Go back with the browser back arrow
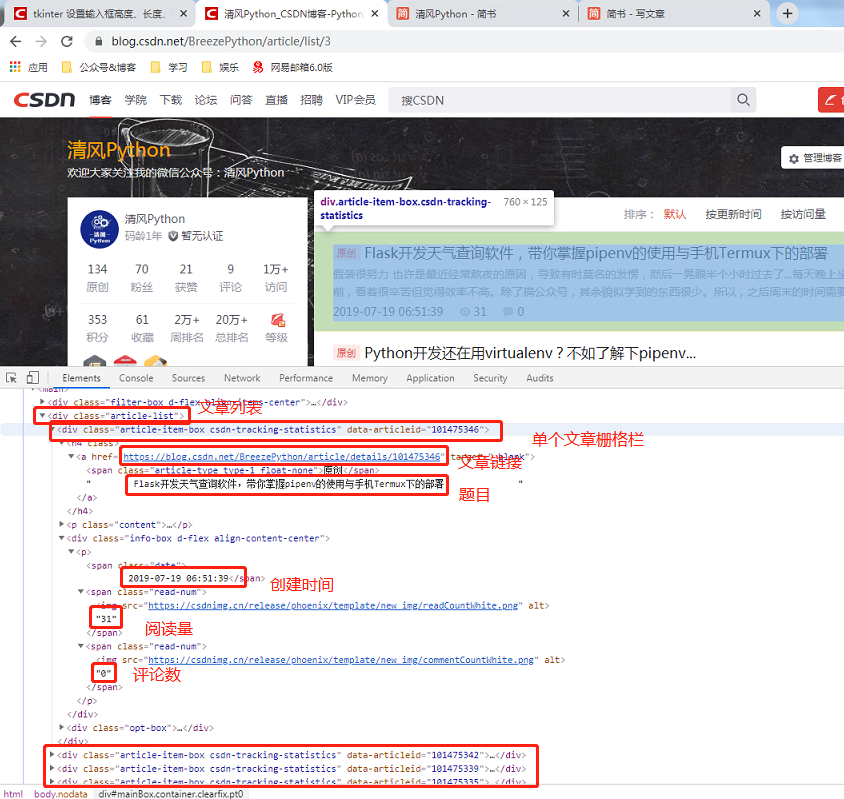 pos(16,41)
